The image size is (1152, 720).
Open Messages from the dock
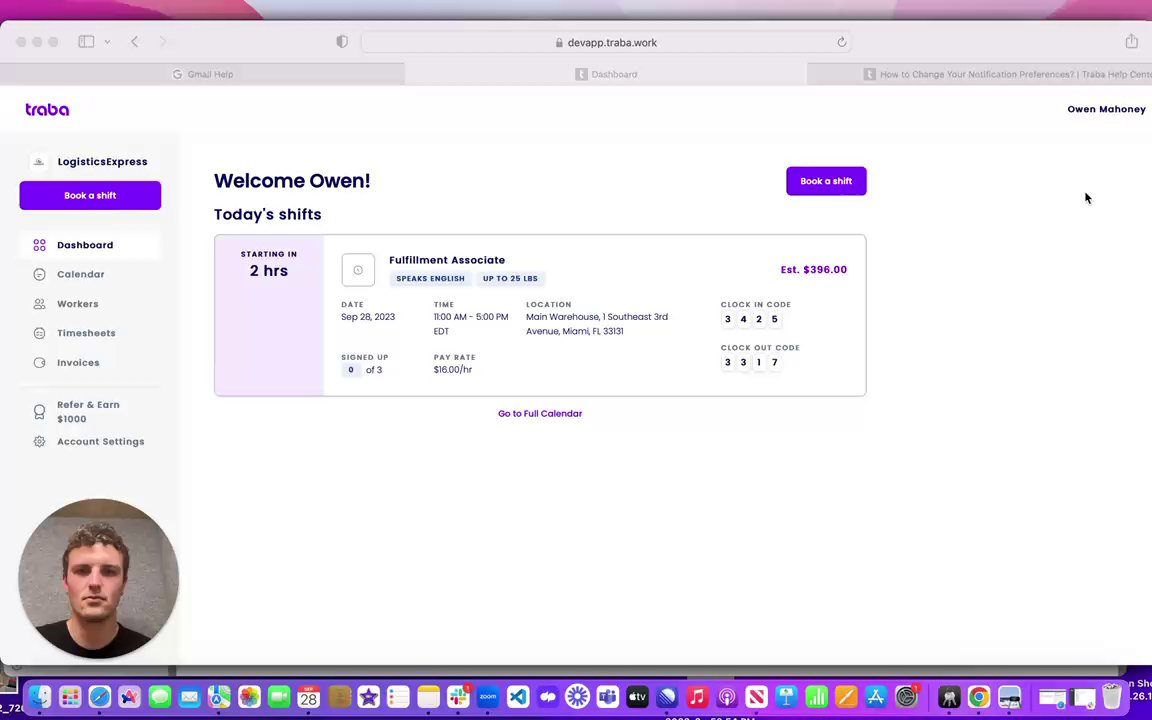point(159,696)
